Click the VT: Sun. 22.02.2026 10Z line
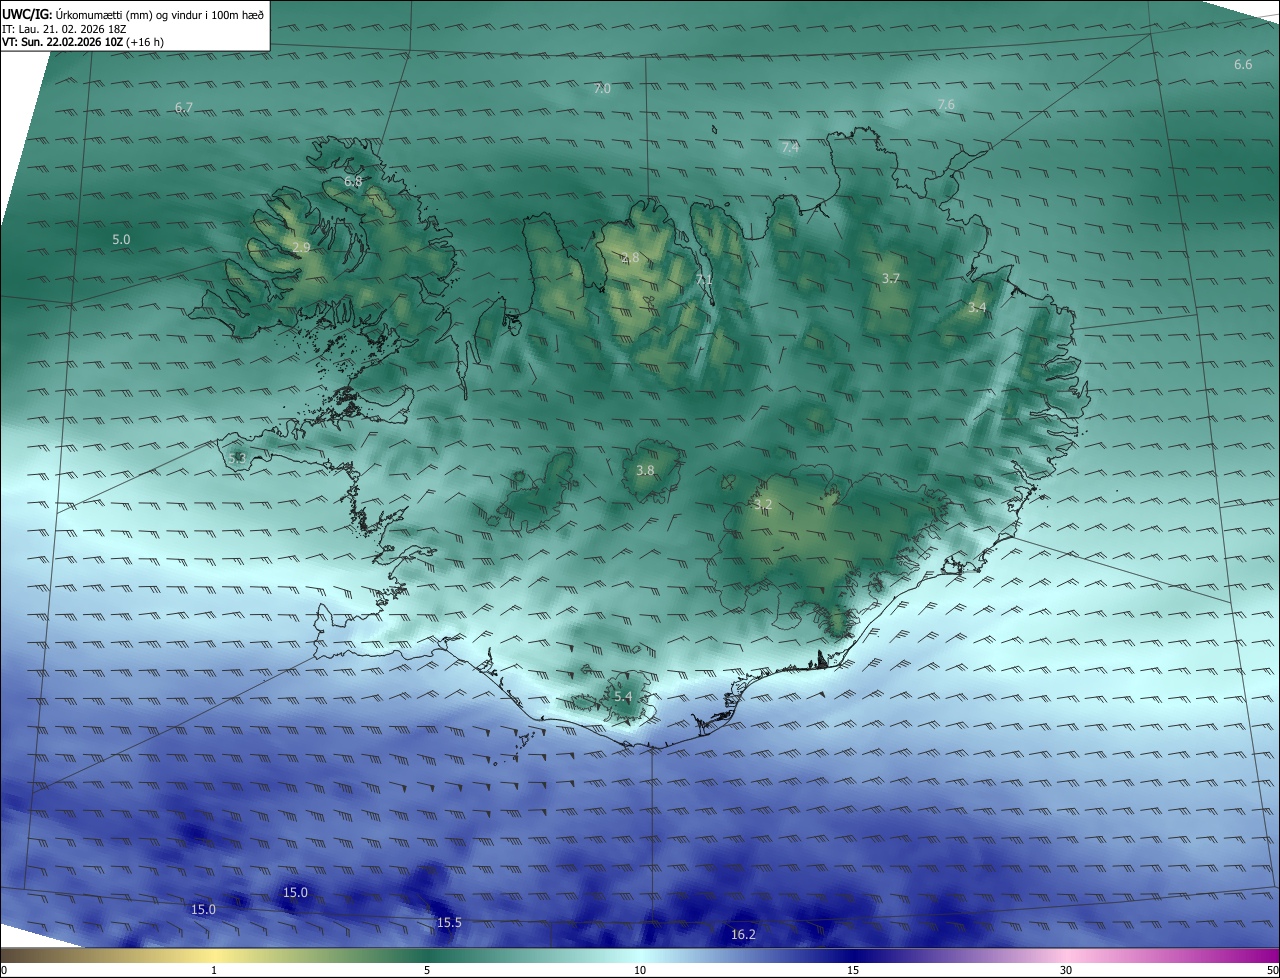The height and width of the screenshot is (978, 1280). (83, 43)
